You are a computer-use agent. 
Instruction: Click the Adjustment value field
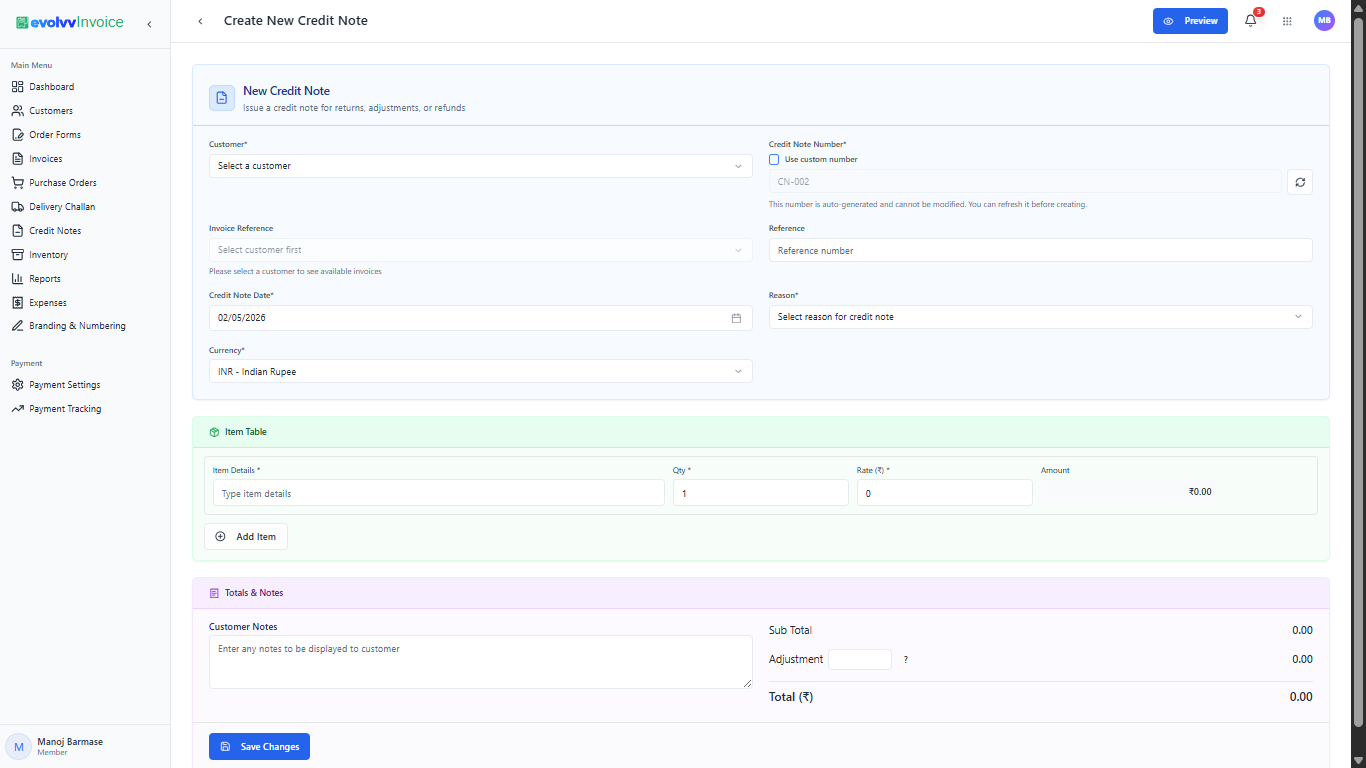coord(859,660)
